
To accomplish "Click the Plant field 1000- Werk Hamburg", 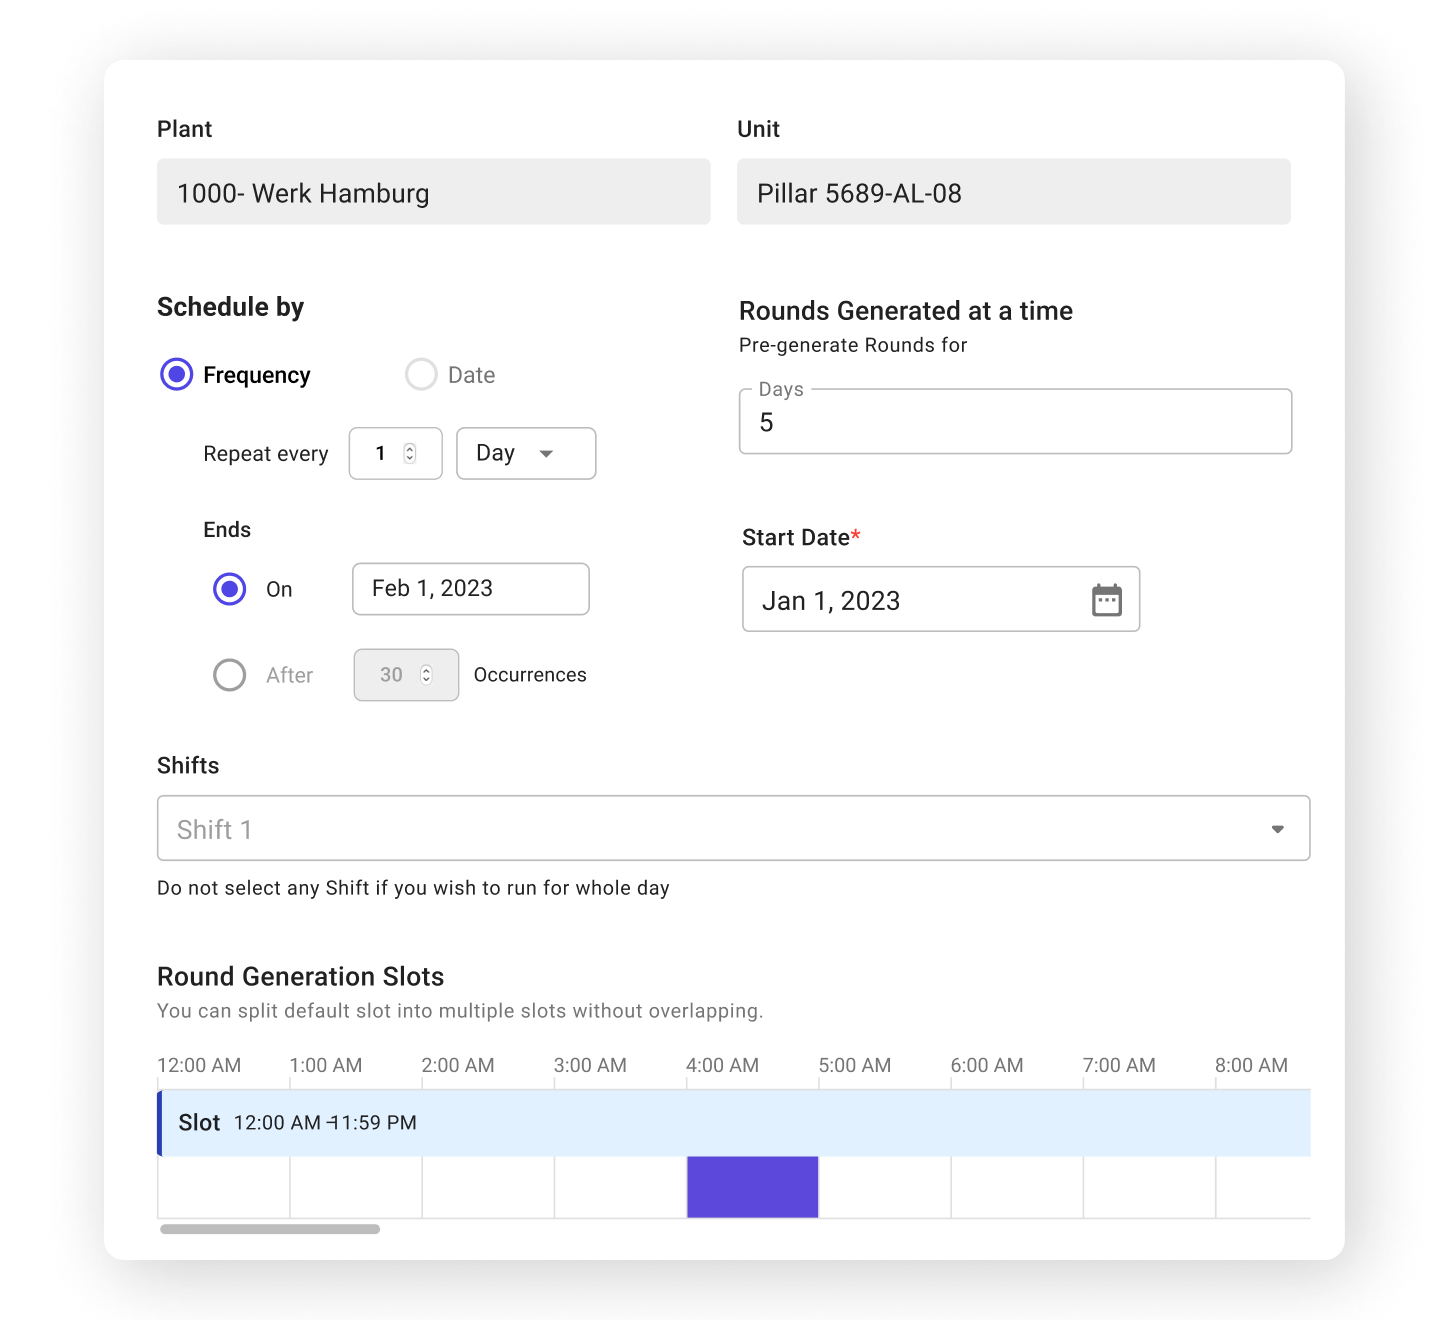I will [433, 192].
